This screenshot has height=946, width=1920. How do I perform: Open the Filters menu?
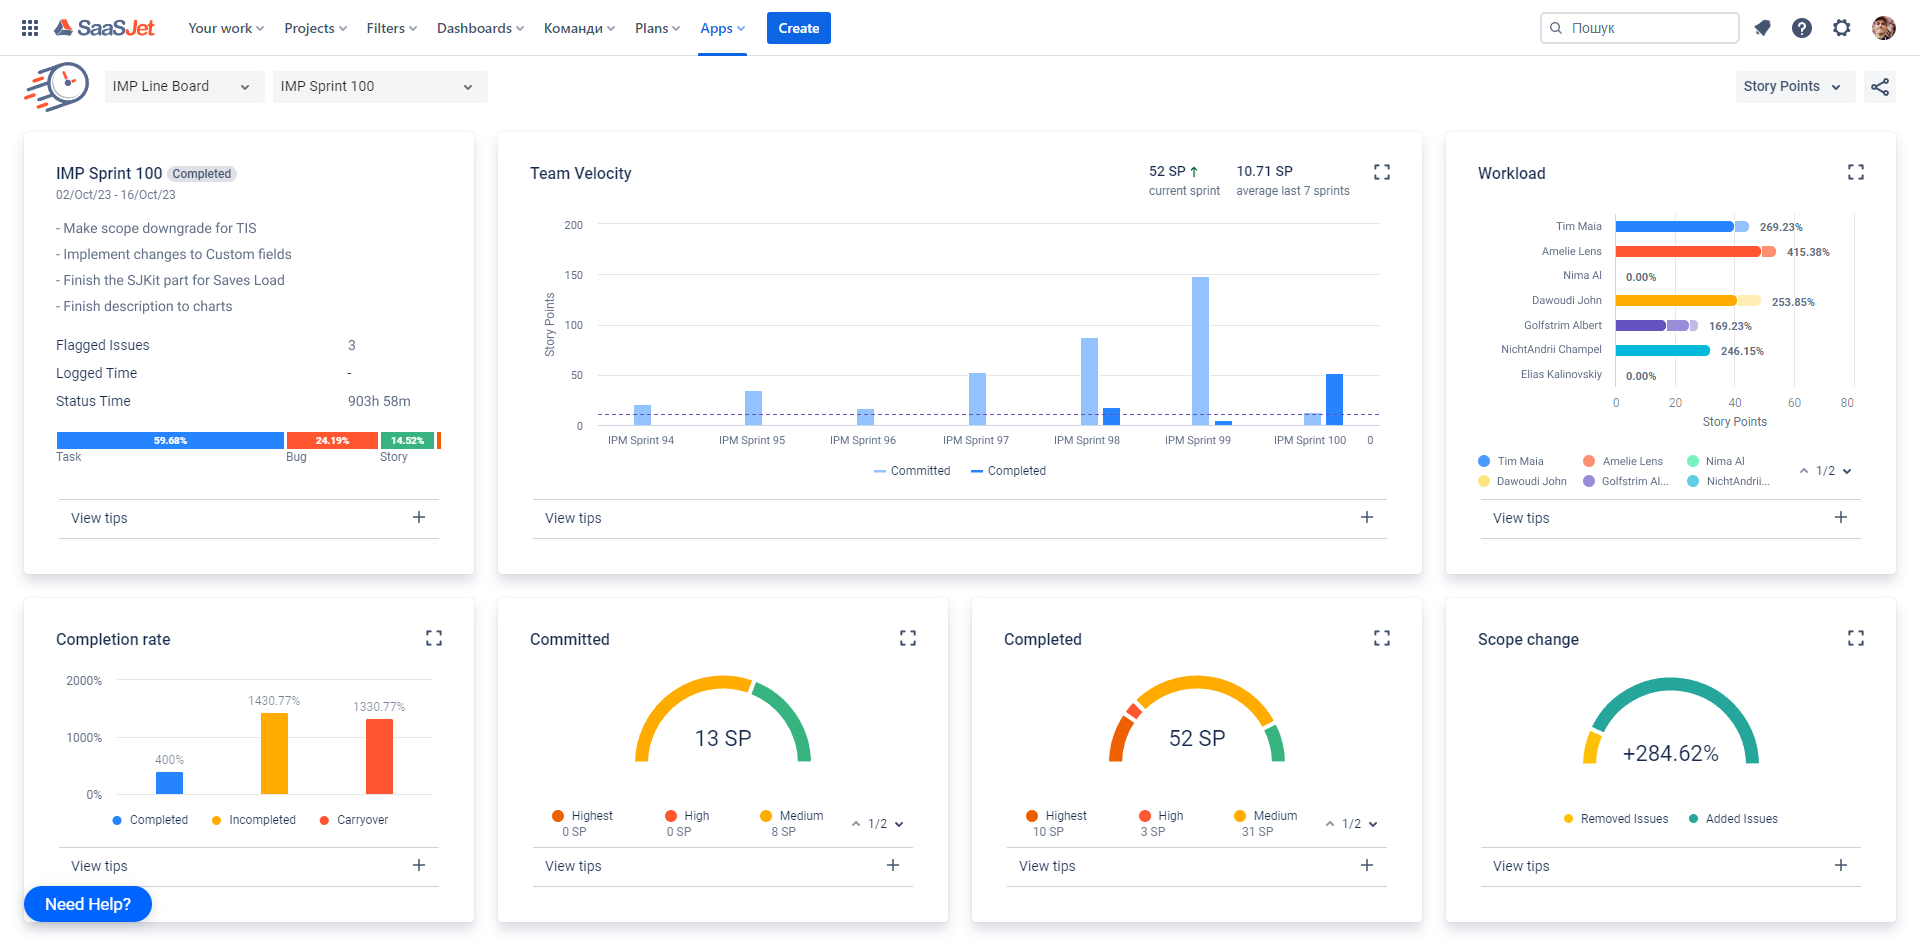coord(391,28)
